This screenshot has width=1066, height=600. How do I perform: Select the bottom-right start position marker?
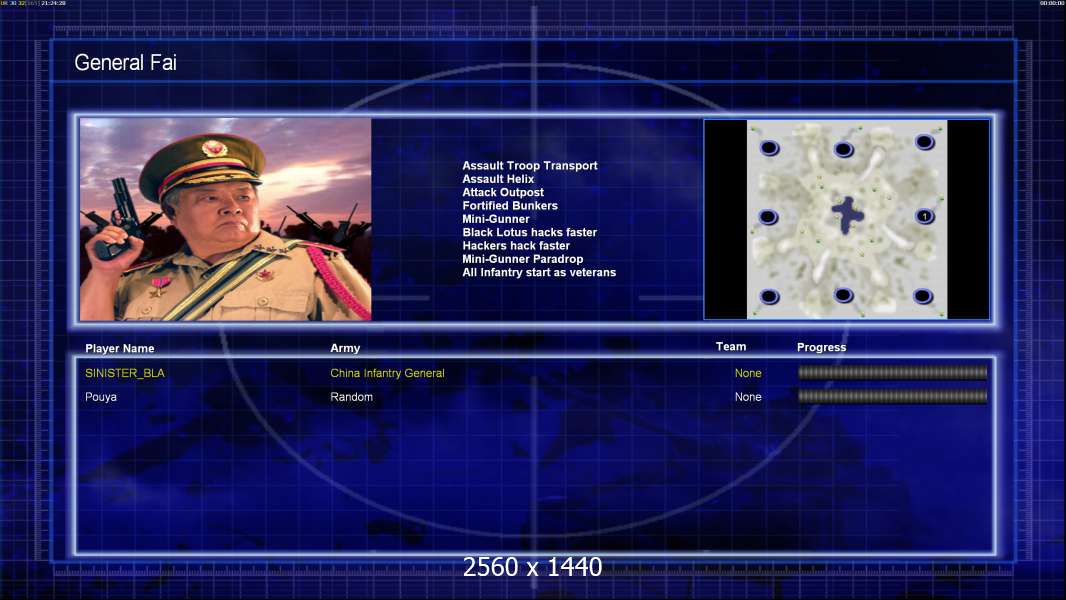(x=923, y=296)
